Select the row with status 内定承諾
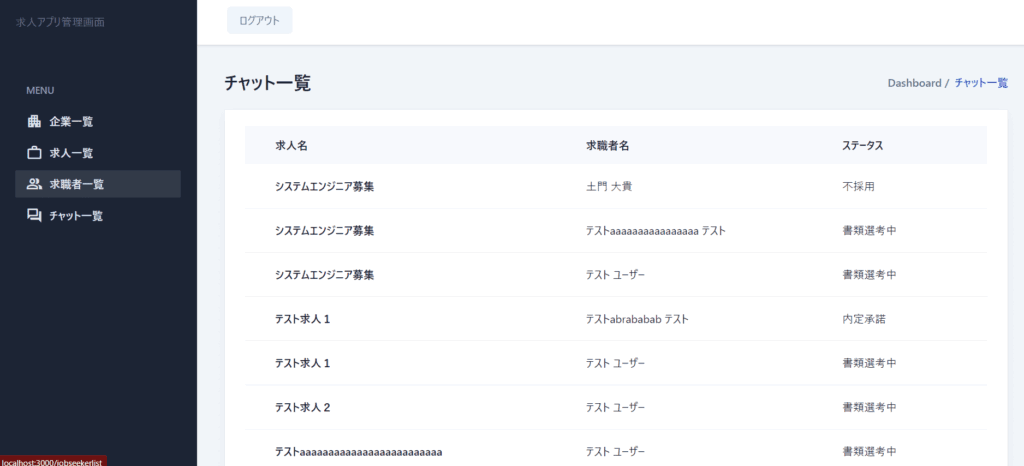This screenshot has width=1024, height=466. [864, 319]
